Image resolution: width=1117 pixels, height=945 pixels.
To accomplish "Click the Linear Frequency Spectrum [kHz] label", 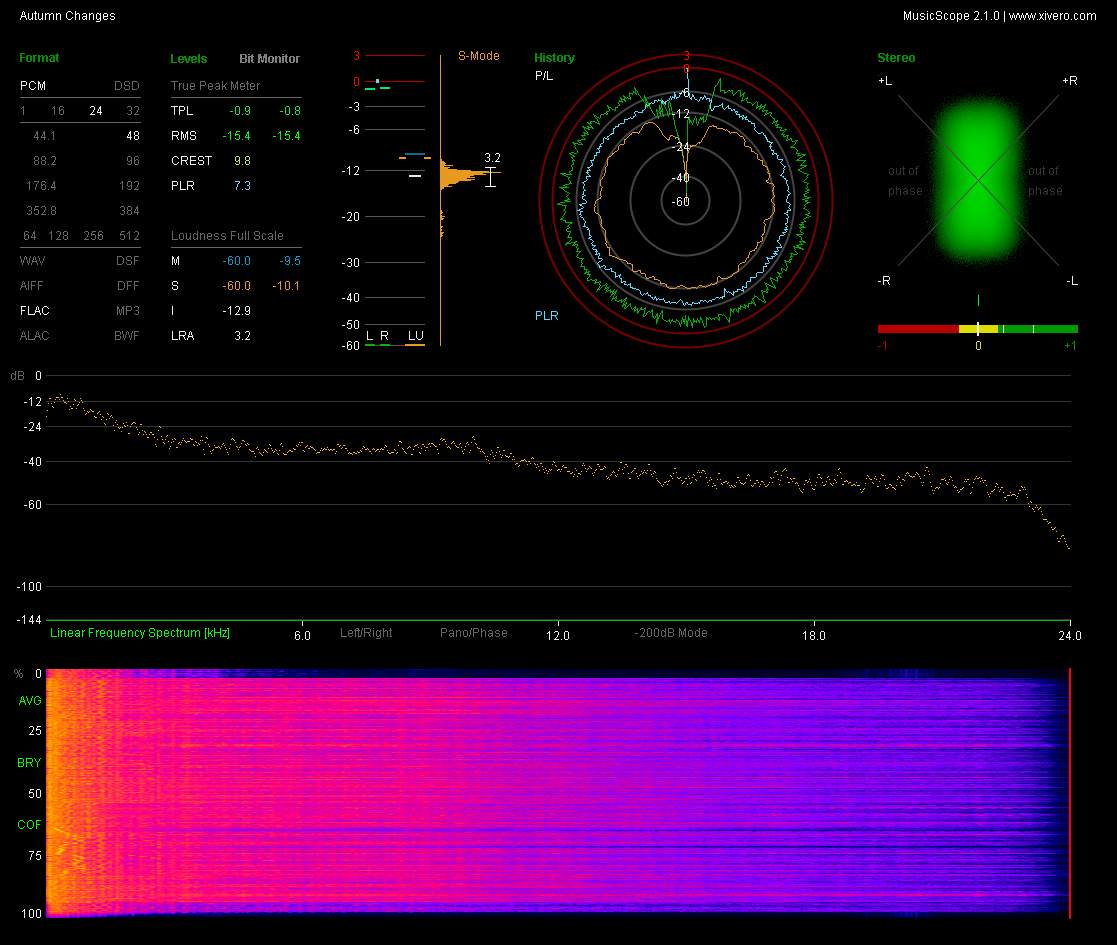I will tap(140, 633).
